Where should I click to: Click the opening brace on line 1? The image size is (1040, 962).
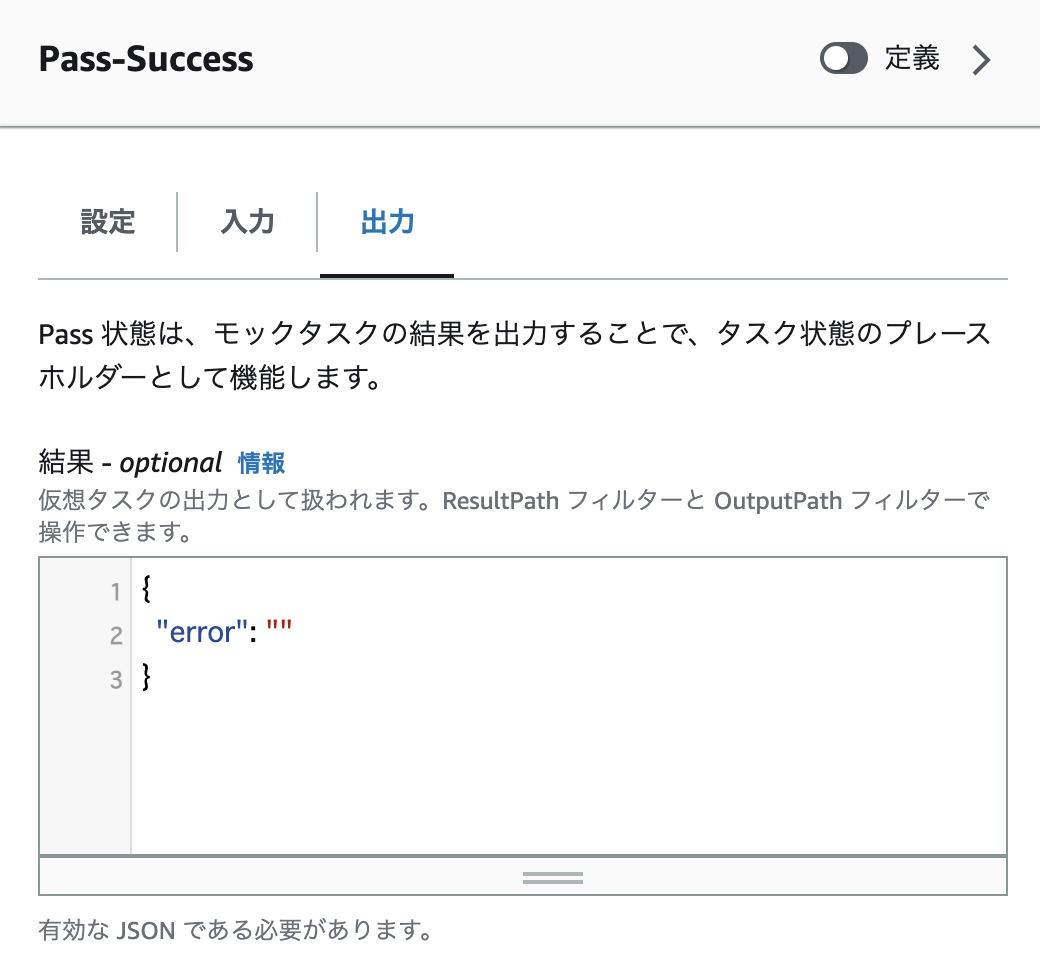click(x=147, y=588)
